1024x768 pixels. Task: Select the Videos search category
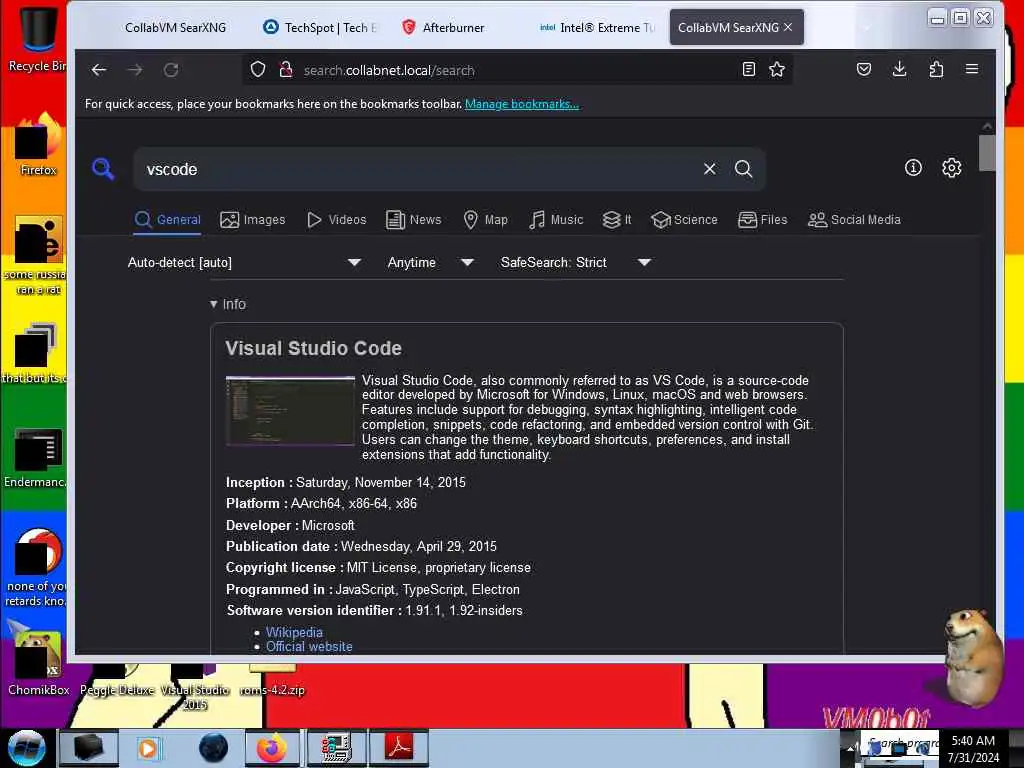tap(336, 219)
